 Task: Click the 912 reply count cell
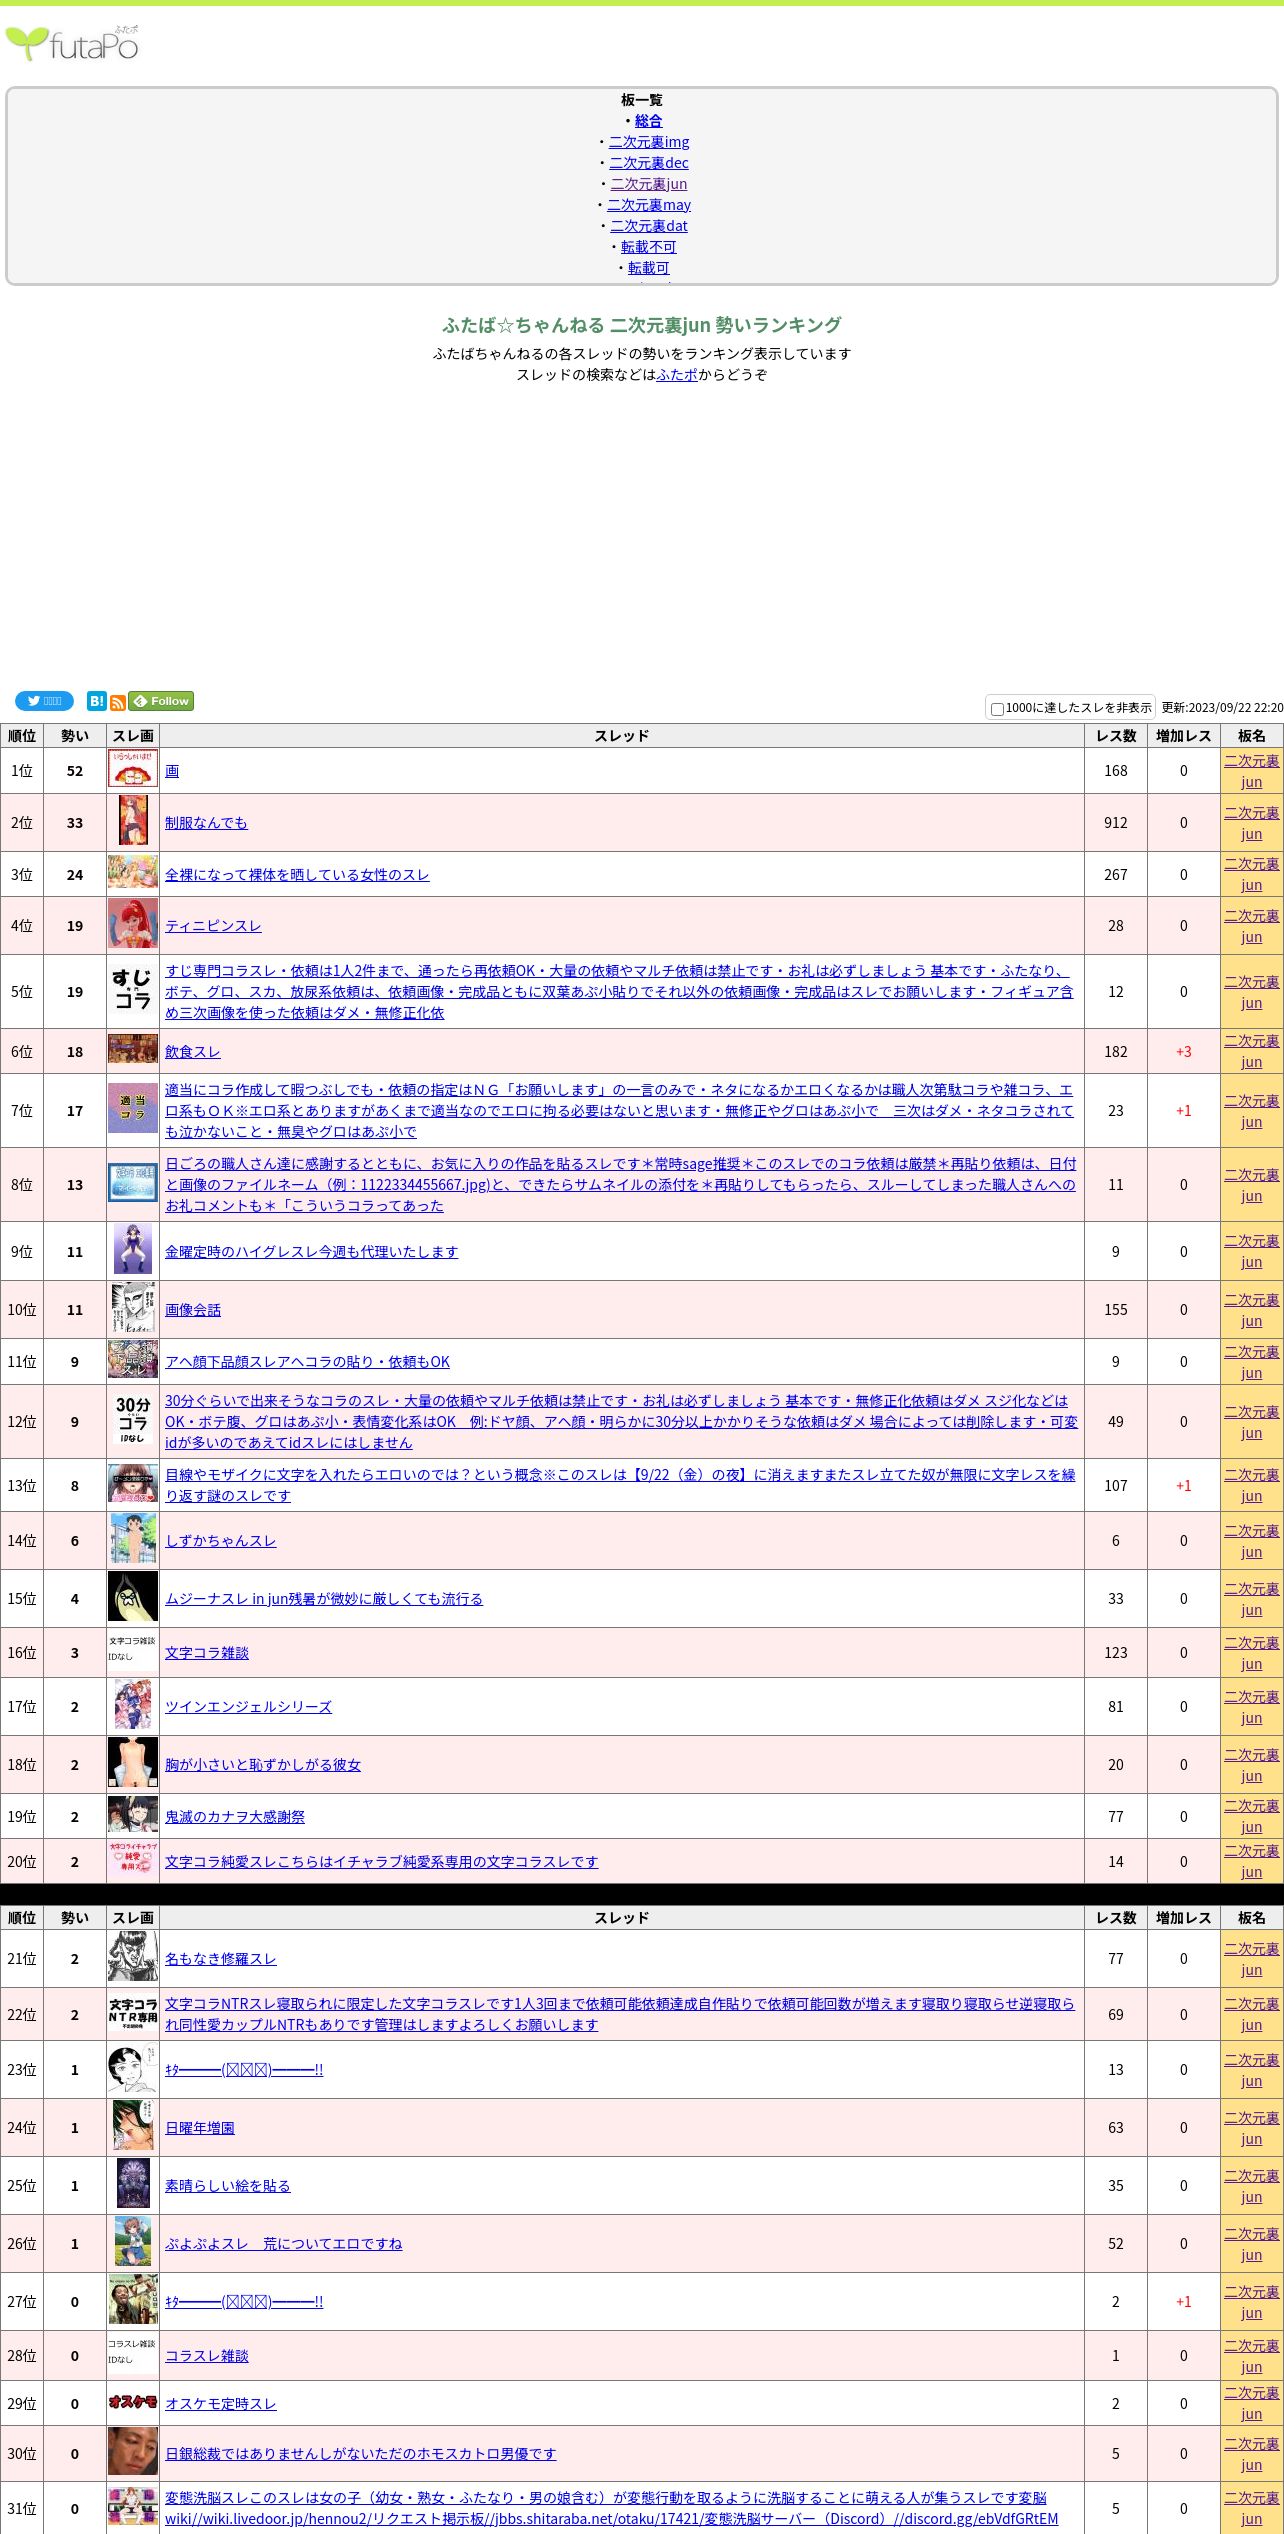pyautogui.click(x=1116, y=823)
